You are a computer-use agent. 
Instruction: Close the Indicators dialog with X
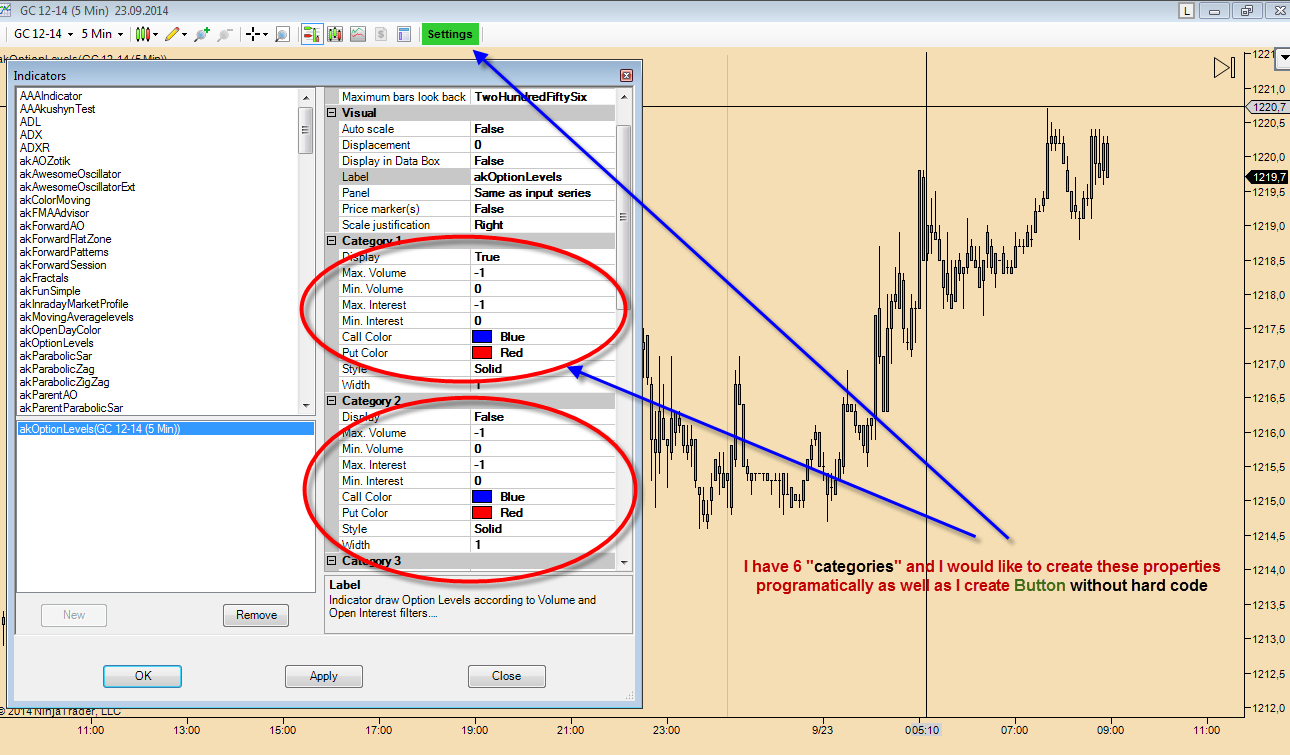click(x=626, y=75)
